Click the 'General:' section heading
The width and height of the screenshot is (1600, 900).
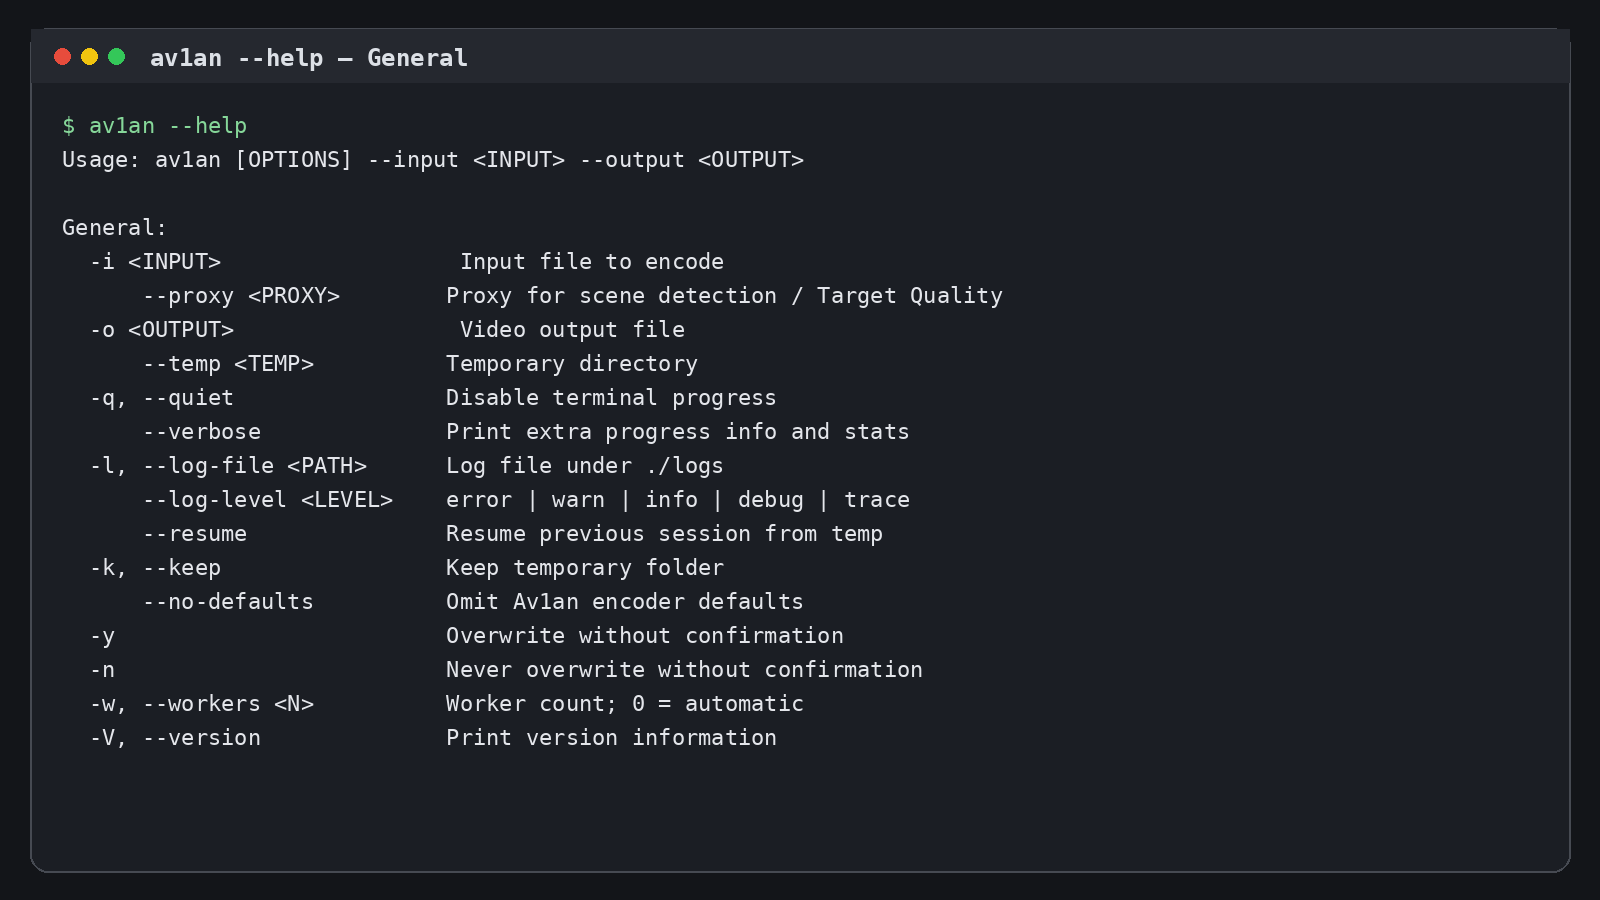pyautogui.click(x=114, y=228)
